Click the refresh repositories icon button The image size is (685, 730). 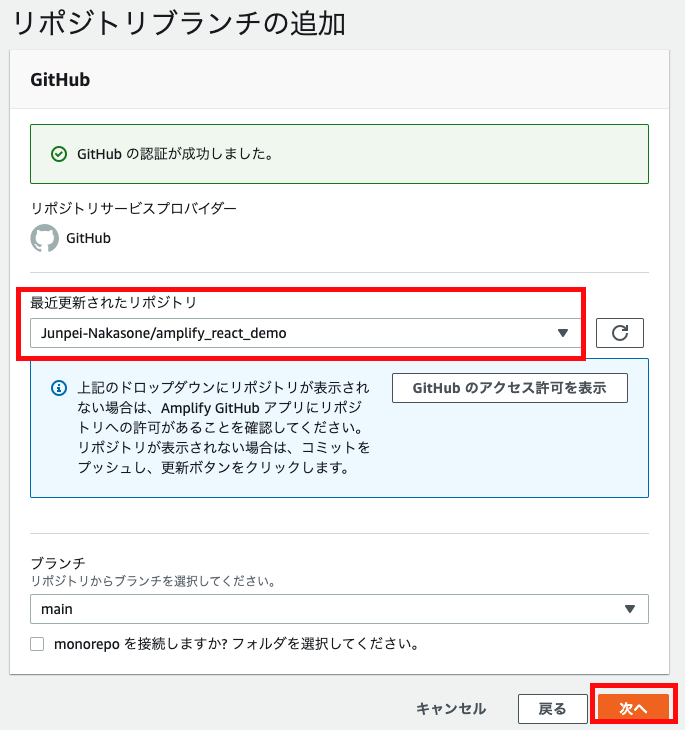(x=619, y=333)
